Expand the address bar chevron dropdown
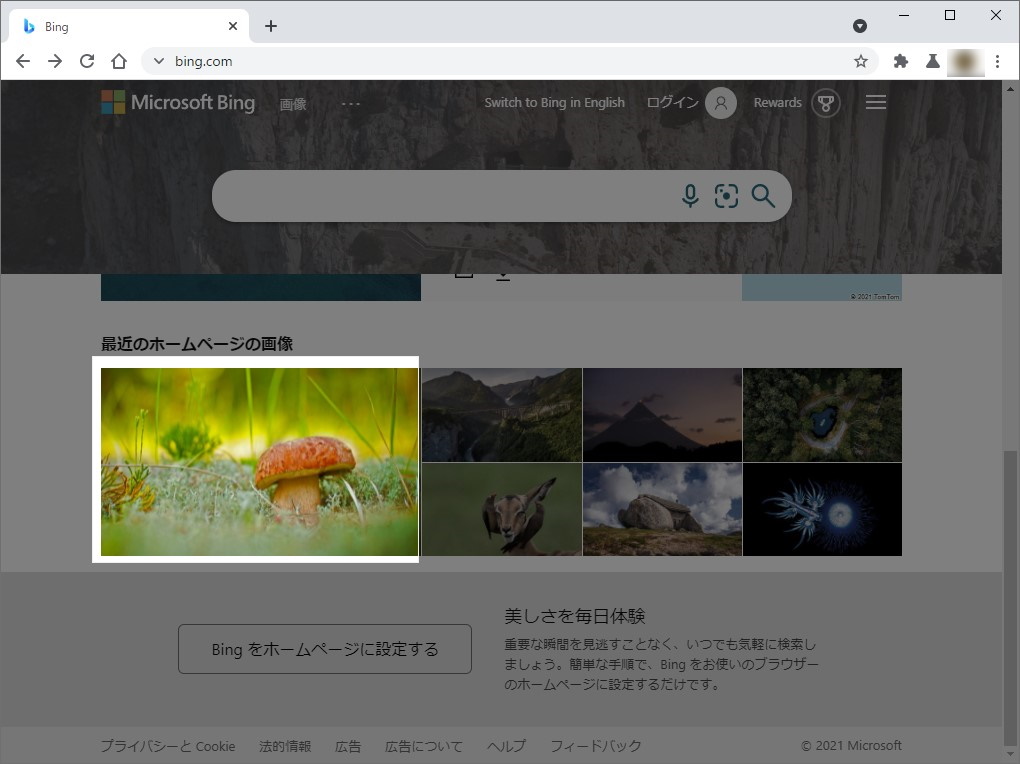This screenshot has width=1020, height=764. [157, 61]
